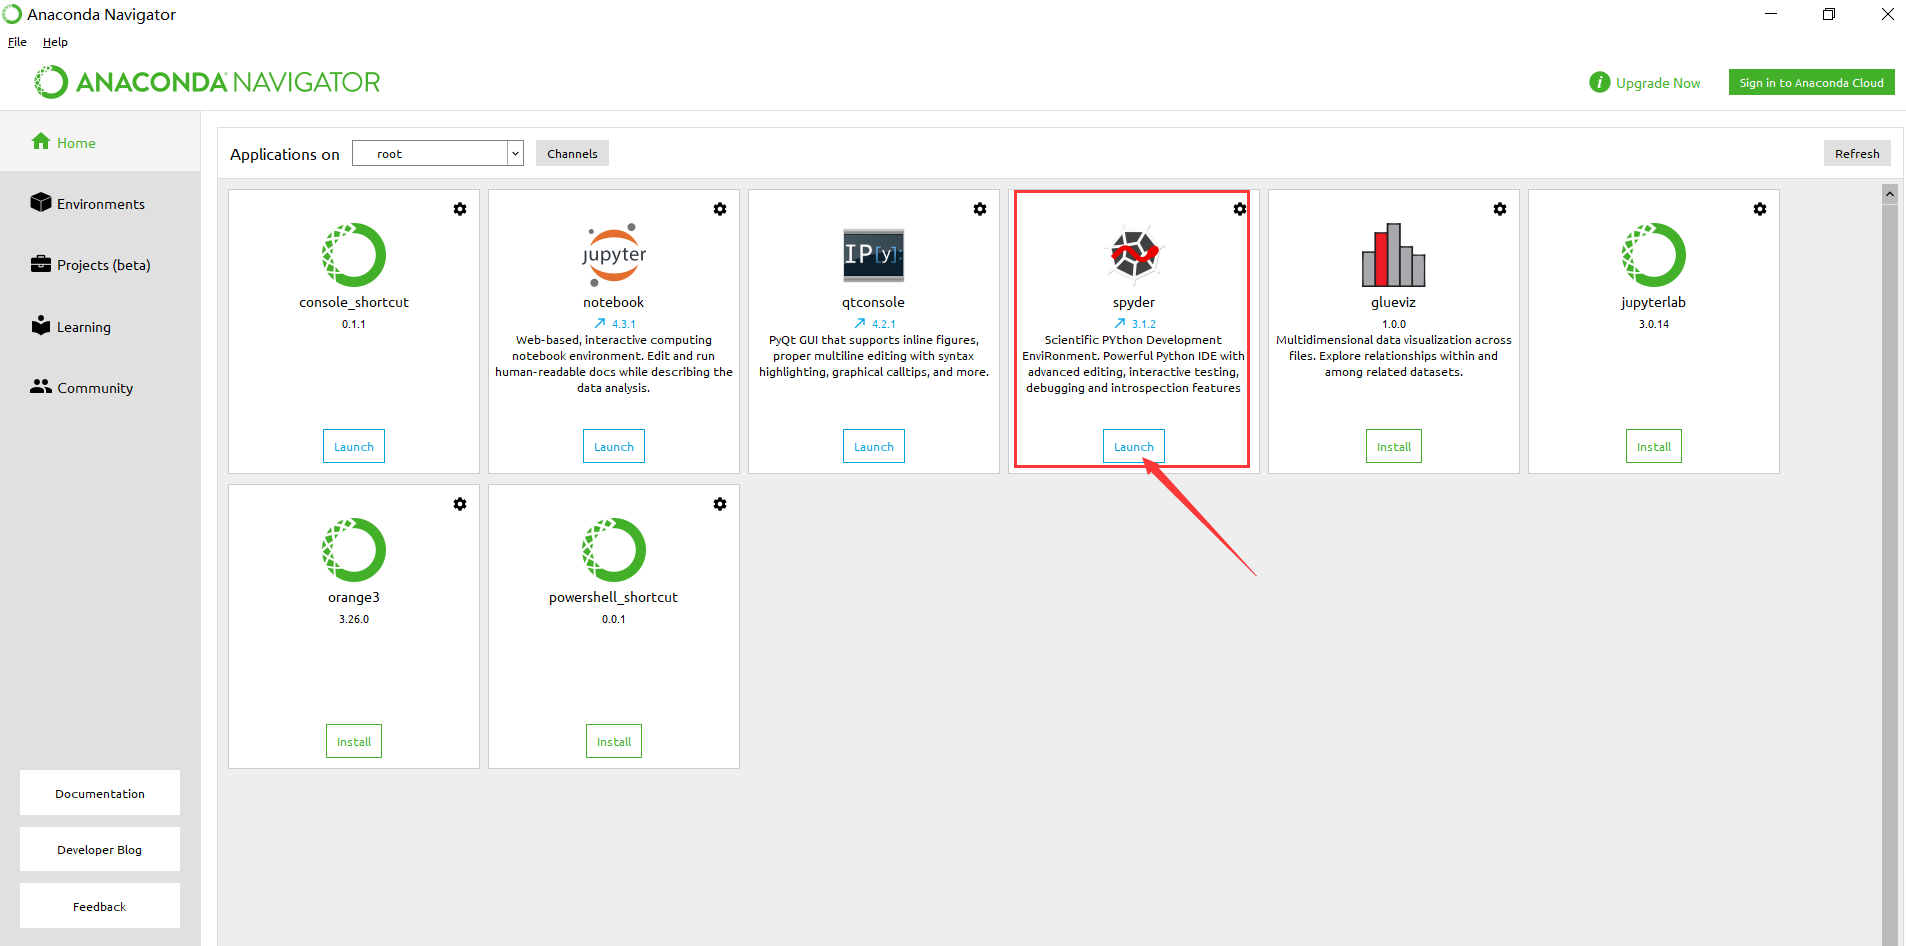Image resolution: width=1906 pixels, height=946 pixels.
Task: Click the console_shortcut application logo
Action: click(x=354, y=255)
